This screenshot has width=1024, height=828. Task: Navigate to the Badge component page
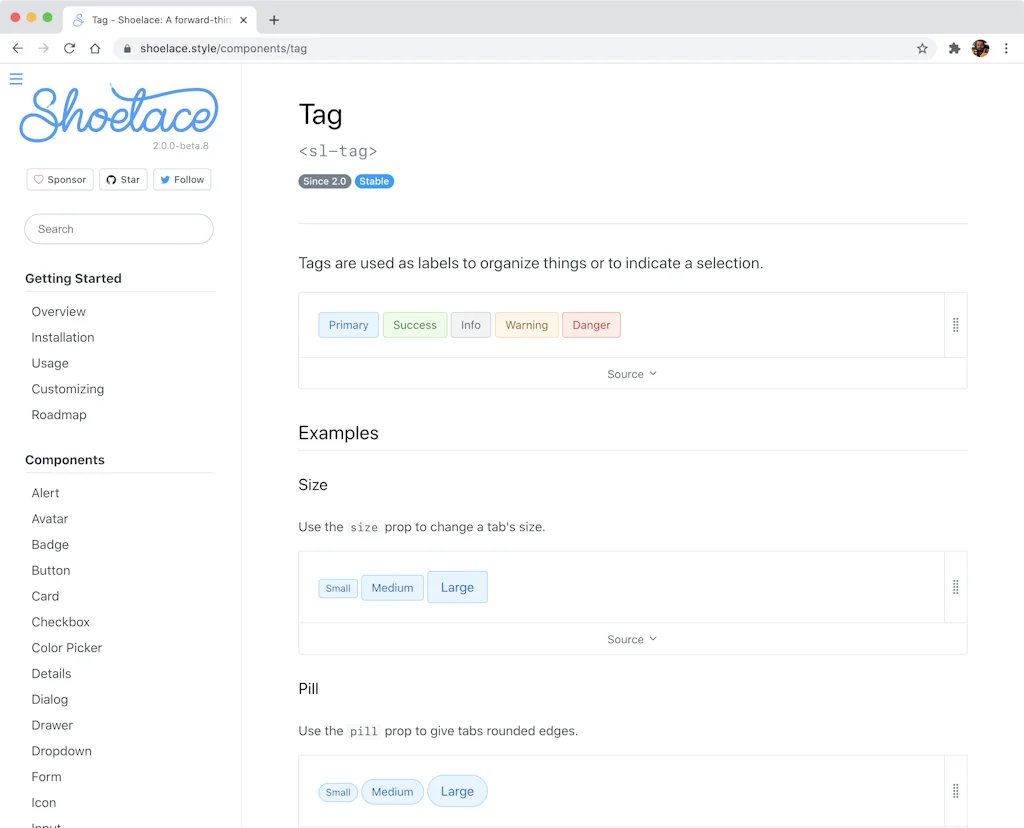(x=50, y=544)
